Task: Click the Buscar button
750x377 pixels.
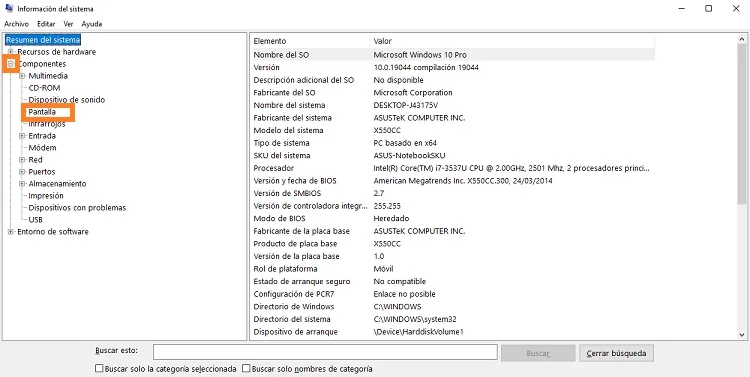Action: 538,353
